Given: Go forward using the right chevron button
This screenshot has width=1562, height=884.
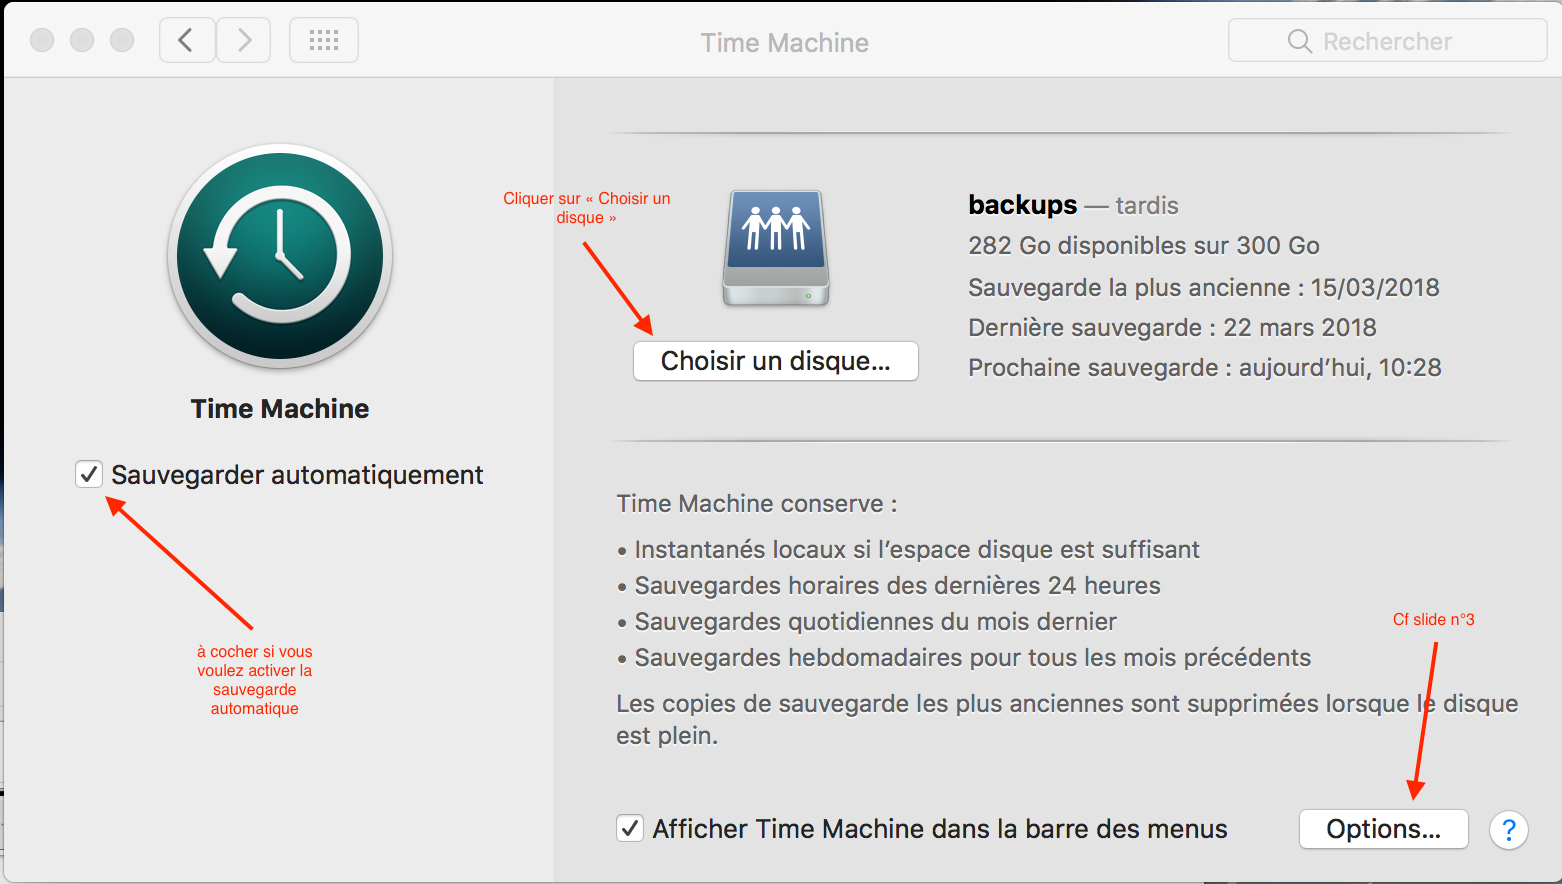Looking at the screenshot, I should point(244,41).
